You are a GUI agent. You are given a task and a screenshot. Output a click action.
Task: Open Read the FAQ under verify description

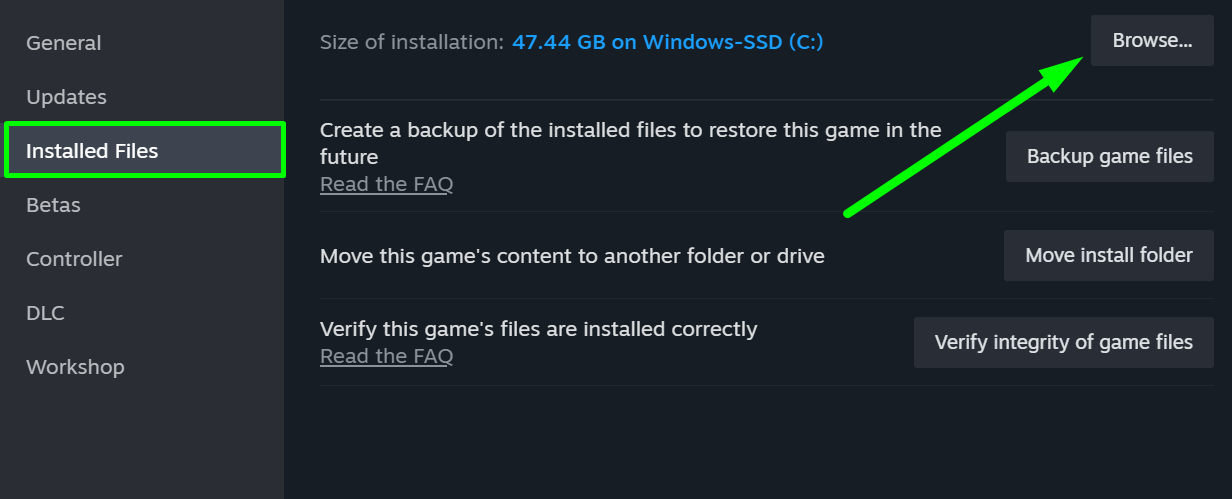click(386, 356)
